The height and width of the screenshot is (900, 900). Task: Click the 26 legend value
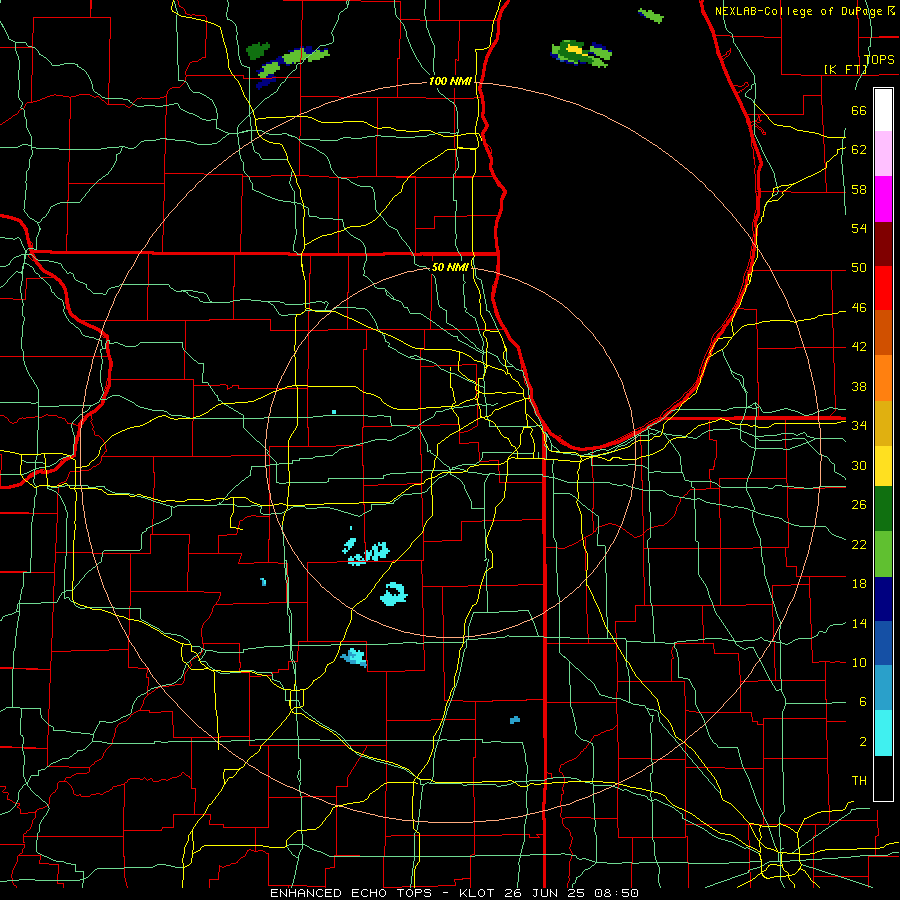click(859, 505)
